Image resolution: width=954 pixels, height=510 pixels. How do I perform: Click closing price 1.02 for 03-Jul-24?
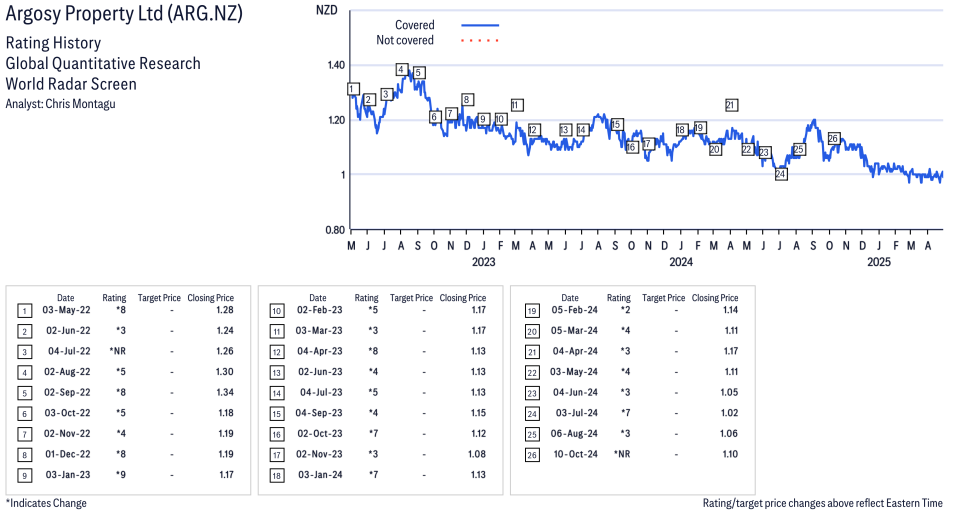click(729, 413)
